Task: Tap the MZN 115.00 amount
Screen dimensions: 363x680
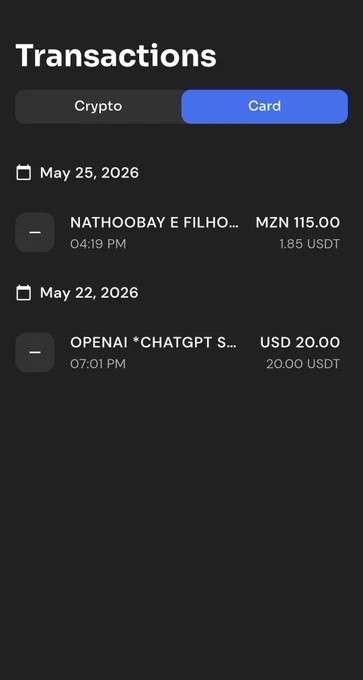Action: 298,223
